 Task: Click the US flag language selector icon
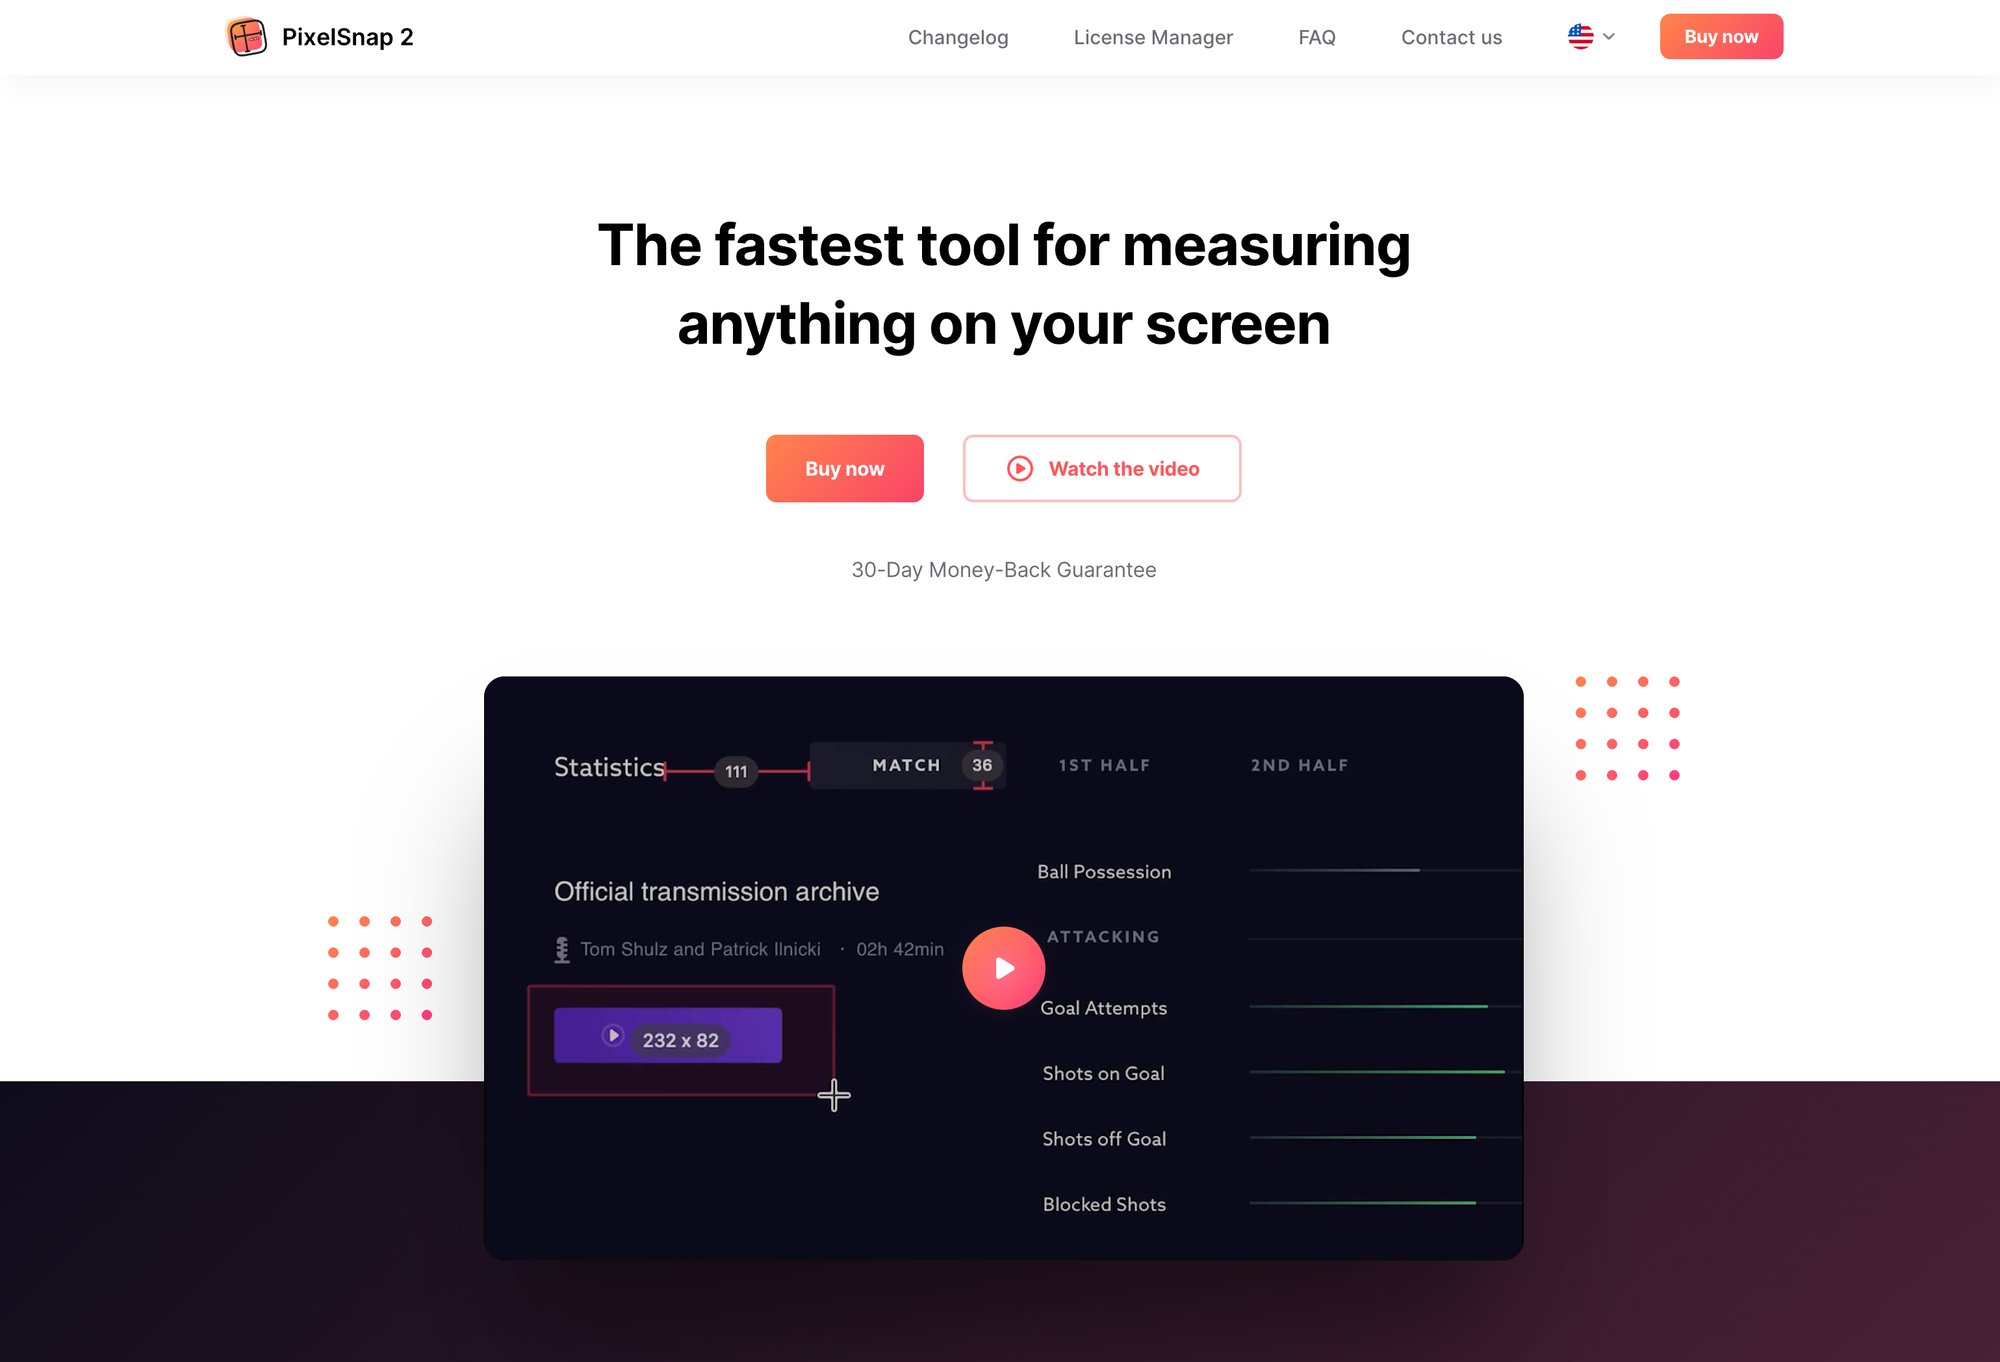1582,36
